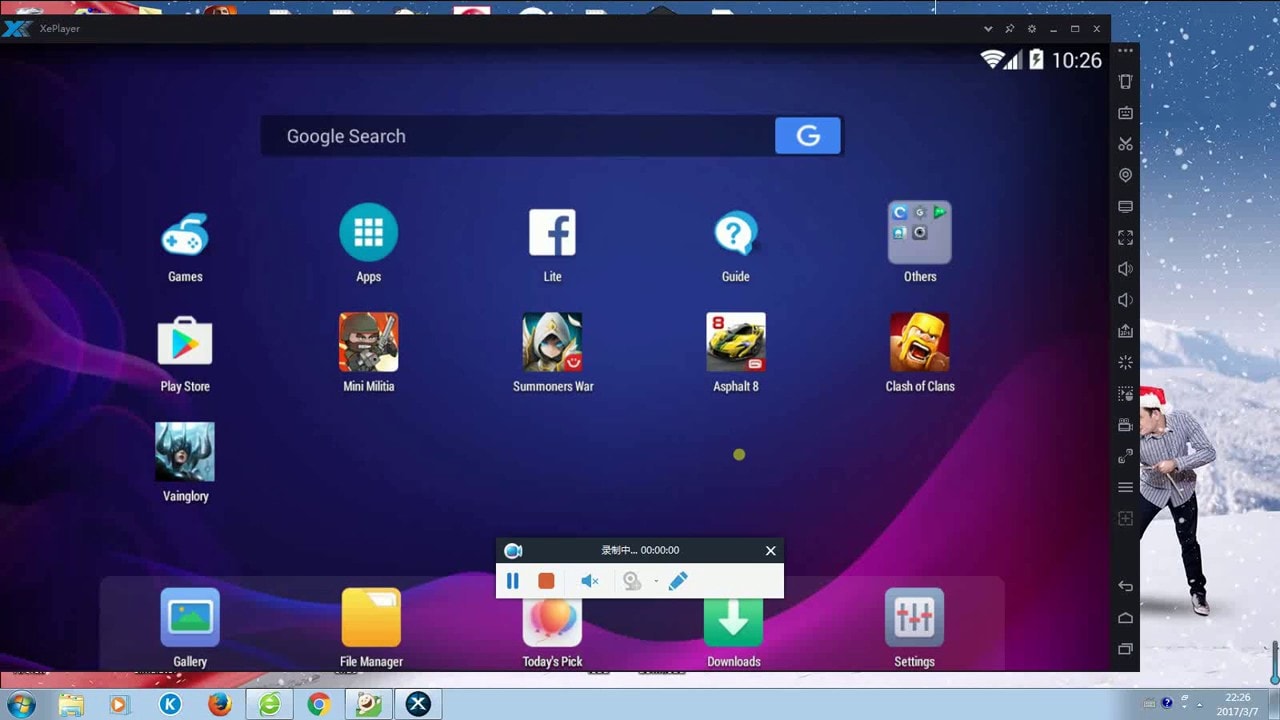The width and height of the screenshot is (1280, 720).
Task: Click the blue Google G button
Action: click(x=808, y=136)
